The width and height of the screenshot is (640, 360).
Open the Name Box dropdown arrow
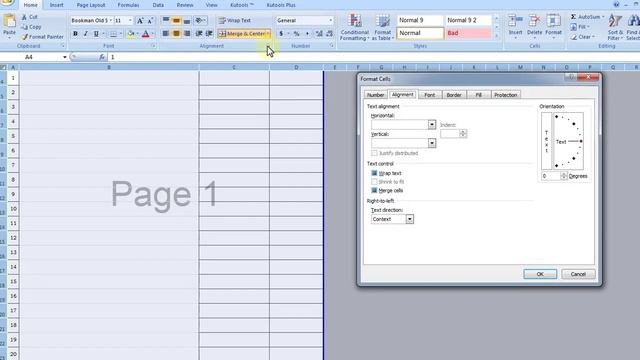(64, 57)
